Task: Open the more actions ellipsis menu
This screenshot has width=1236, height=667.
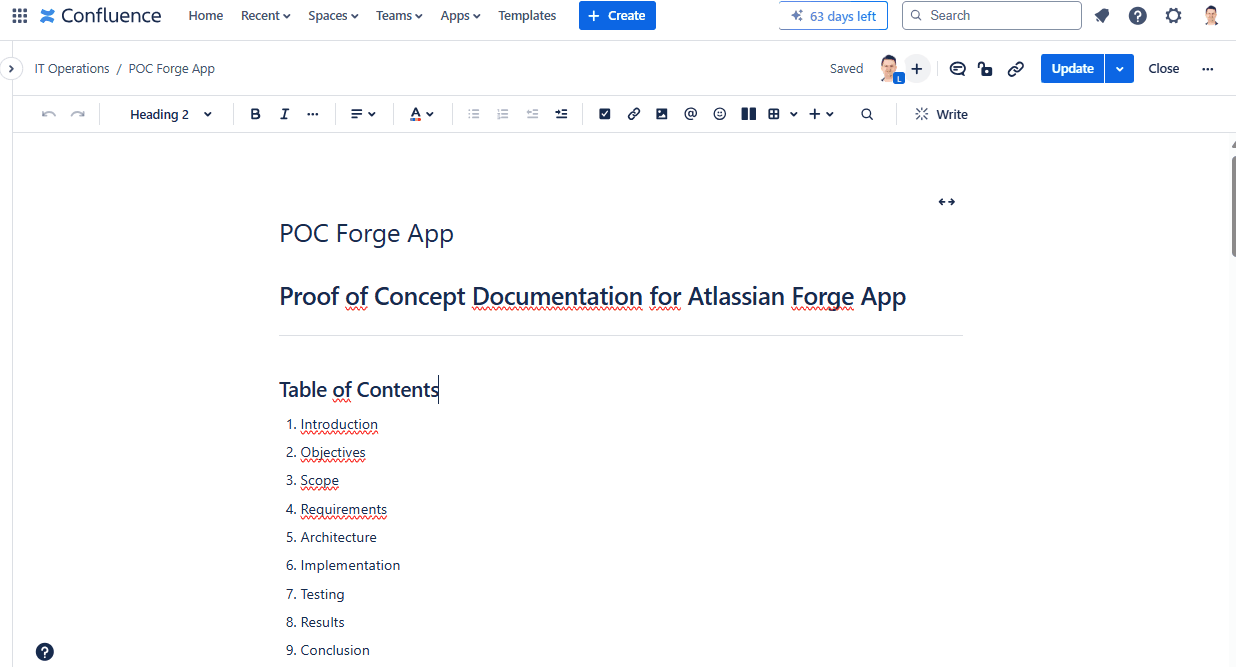Action: click(1208, 69)
